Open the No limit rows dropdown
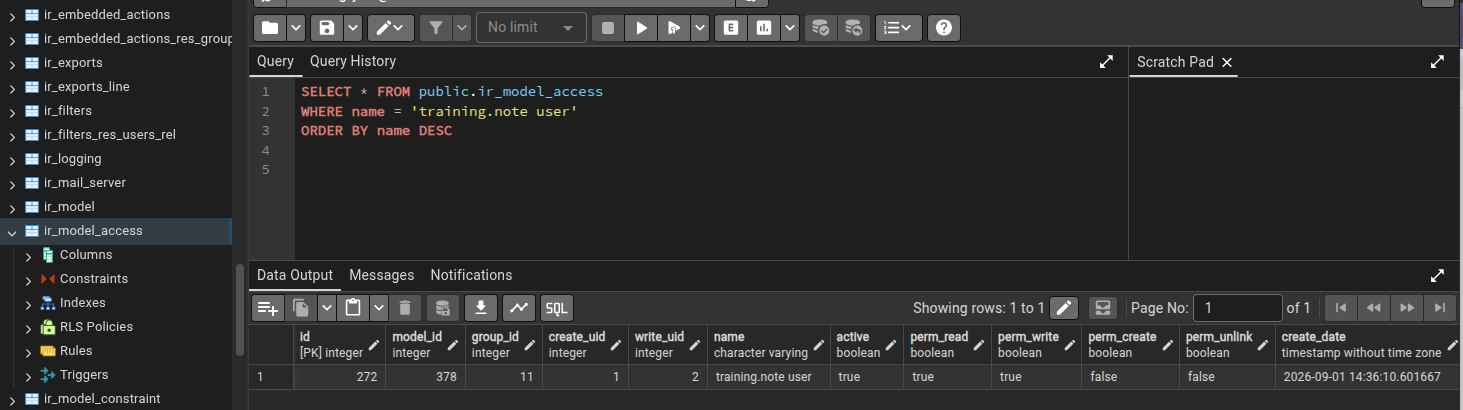This screenshot has height=410, width=1463. point(531,28)
